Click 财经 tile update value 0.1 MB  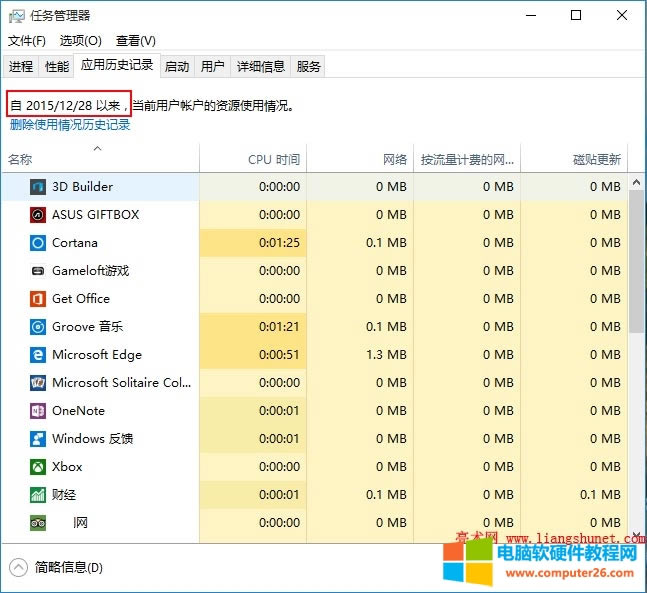[600, 495]
